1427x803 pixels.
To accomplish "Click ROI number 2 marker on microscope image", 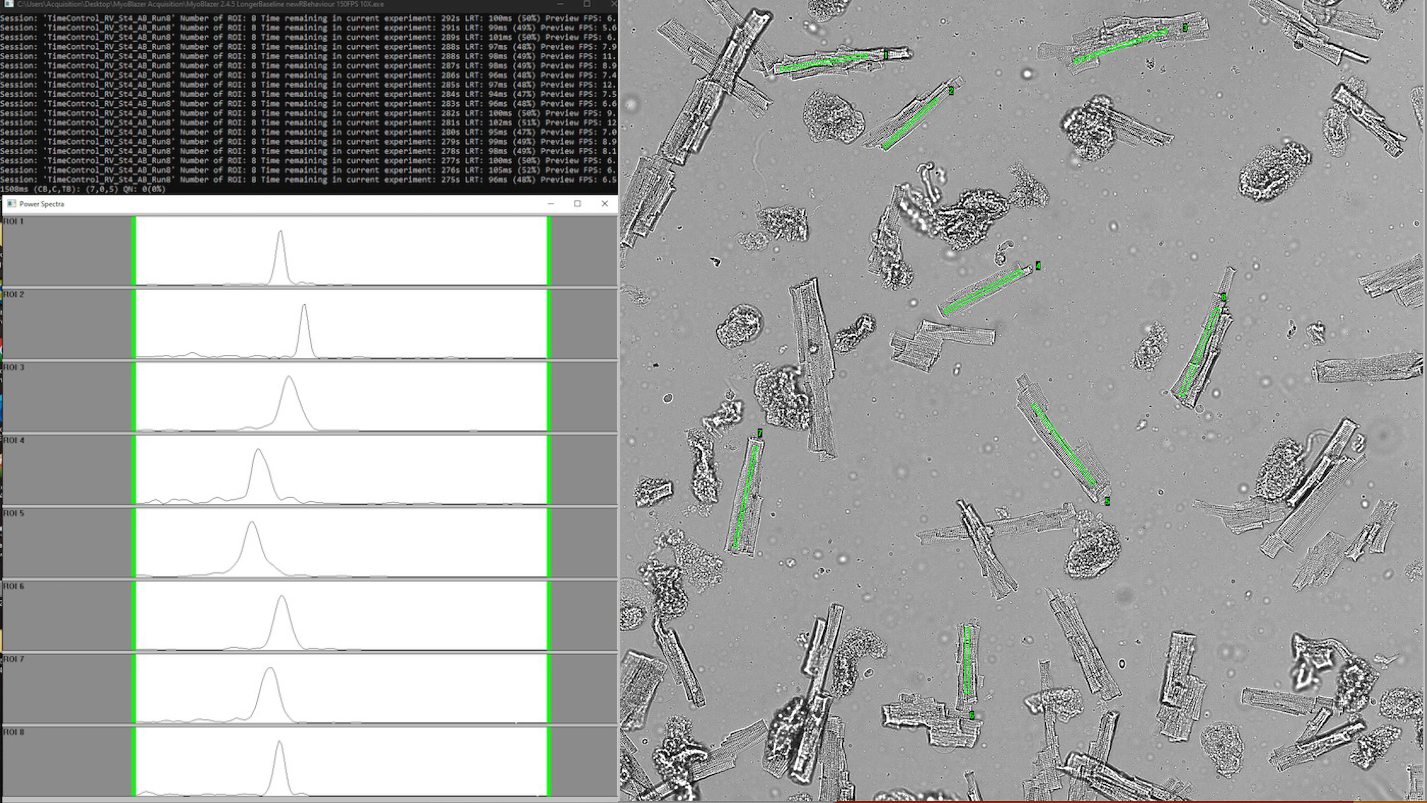I will click(951, 91).
